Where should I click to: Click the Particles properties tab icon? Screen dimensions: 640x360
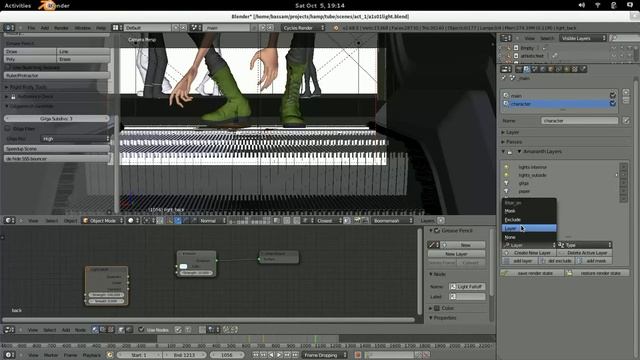(x=583, y=69)
